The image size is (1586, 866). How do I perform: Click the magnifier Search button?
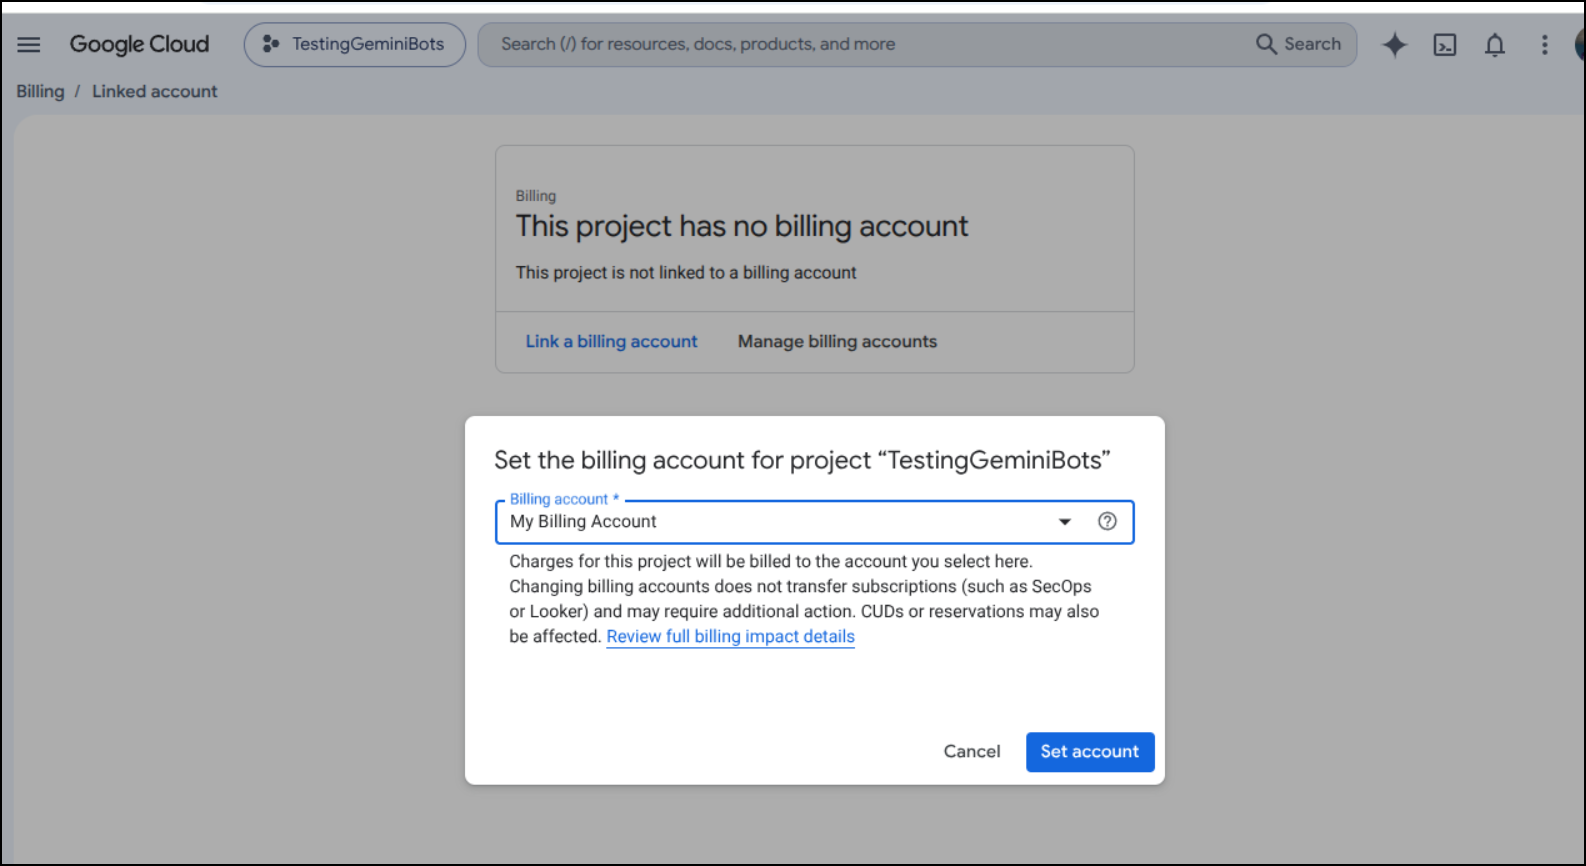click(1298, 44)
